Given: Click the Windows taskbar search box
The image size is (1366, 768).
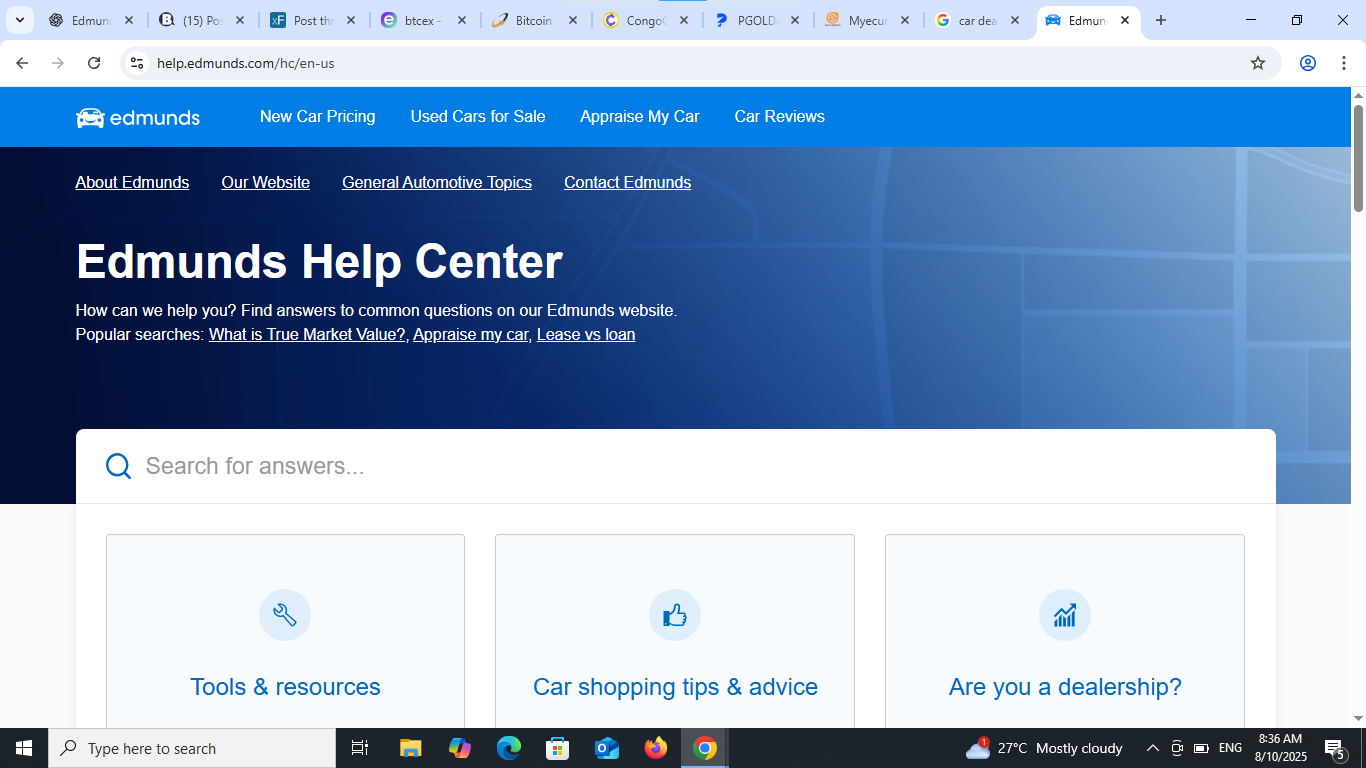Looking at the screenshot, I should [192, 748].
